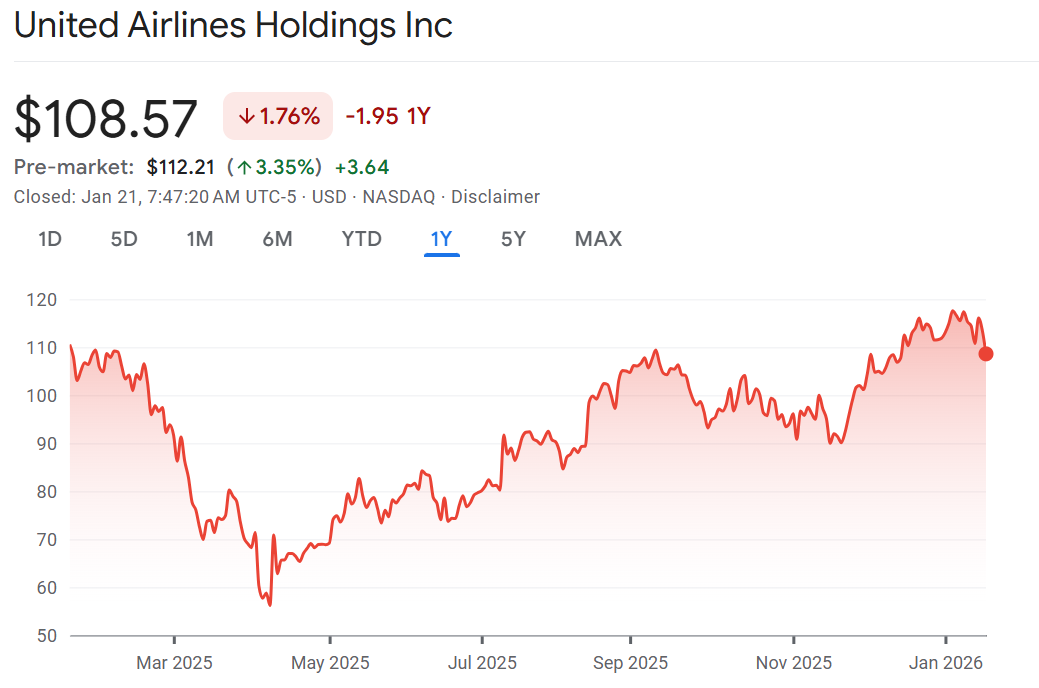The width and height of the screenshot is (1039, 688).
Task: Open the Disclaimer link
Action: [x=495, y=197]
